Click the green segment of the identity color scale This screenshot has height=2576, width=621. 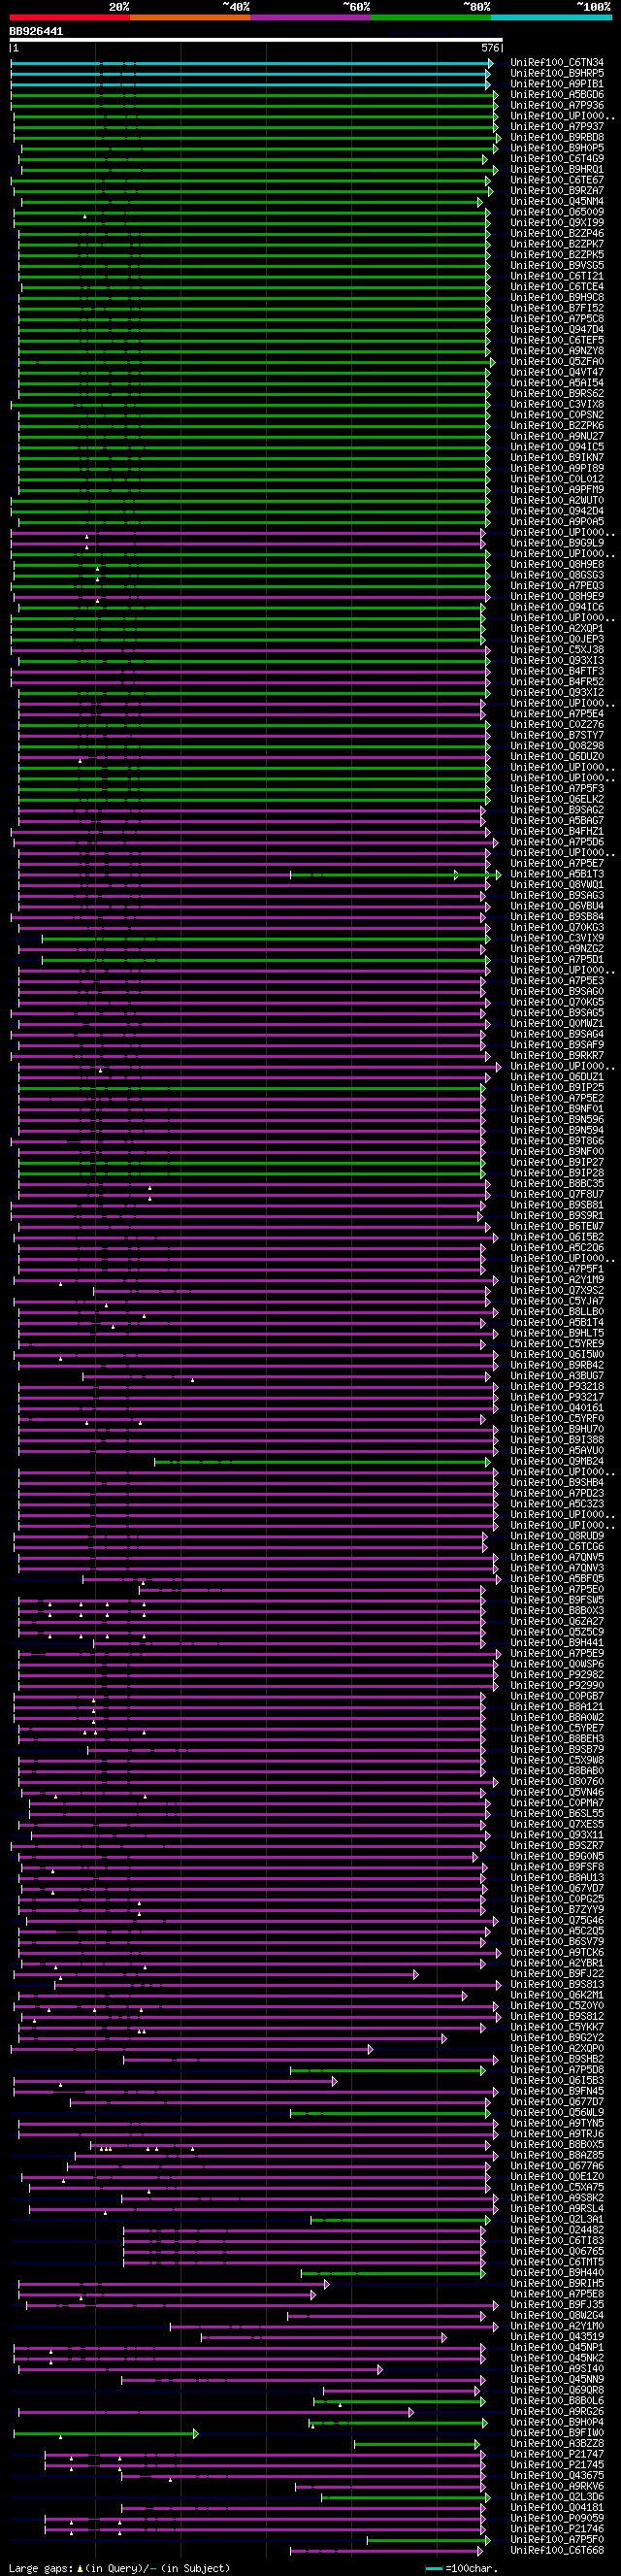431,17
